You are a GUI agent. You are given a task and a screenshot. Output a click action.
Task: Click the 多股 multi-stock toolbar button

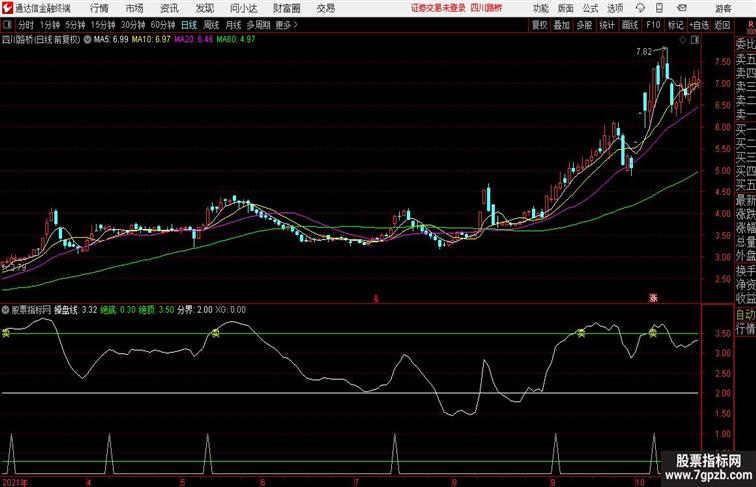click(x=584, y=25)
